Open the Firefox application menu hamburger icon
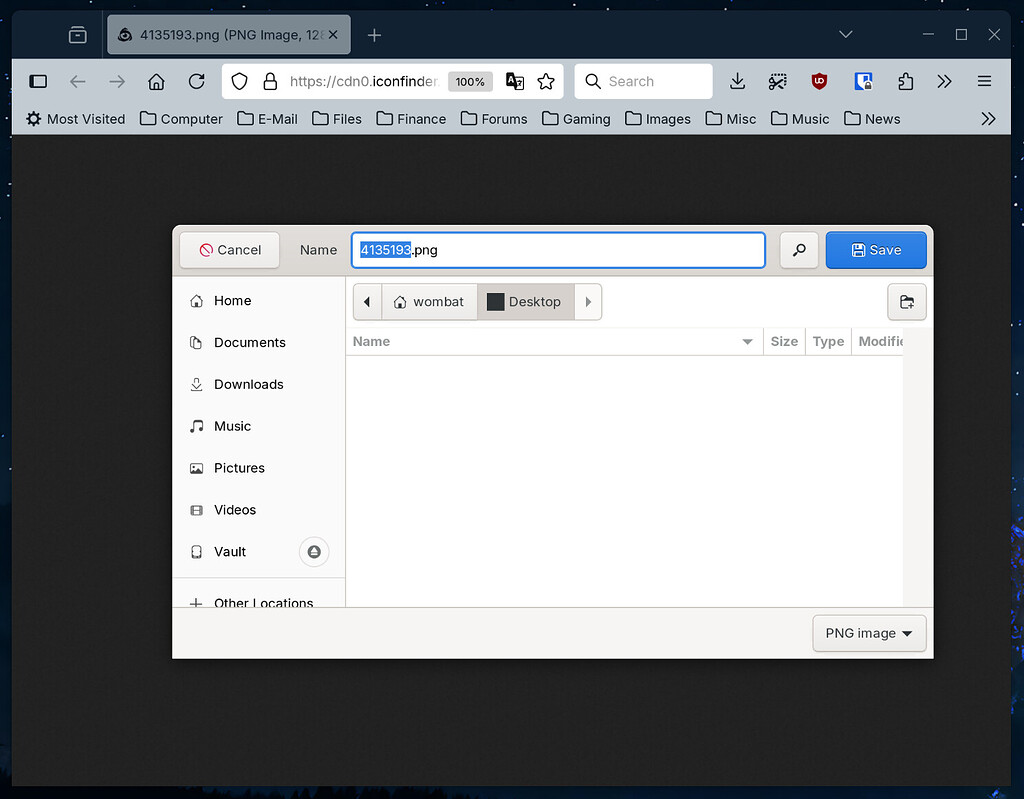The width and height of the screenshot is (1024, 799). (x=984, y=81)
